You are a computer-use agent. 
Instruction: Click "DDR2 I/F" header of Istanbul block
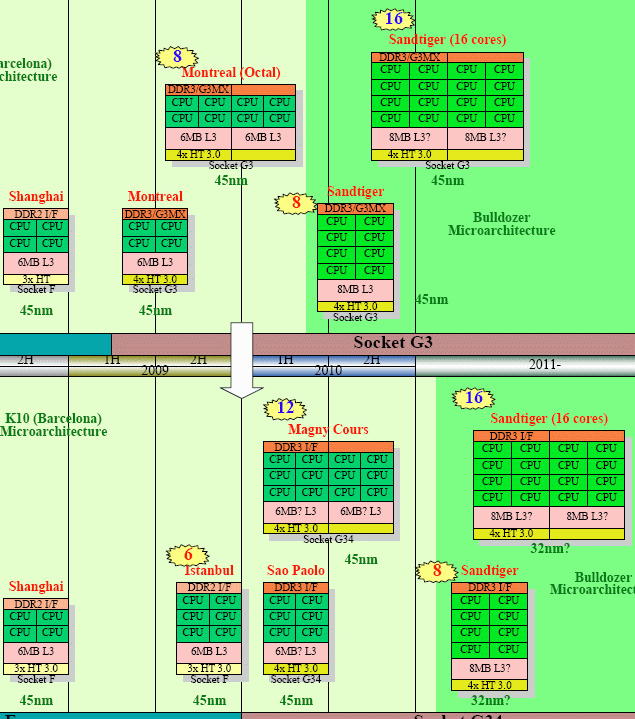[x=209, y=587]
